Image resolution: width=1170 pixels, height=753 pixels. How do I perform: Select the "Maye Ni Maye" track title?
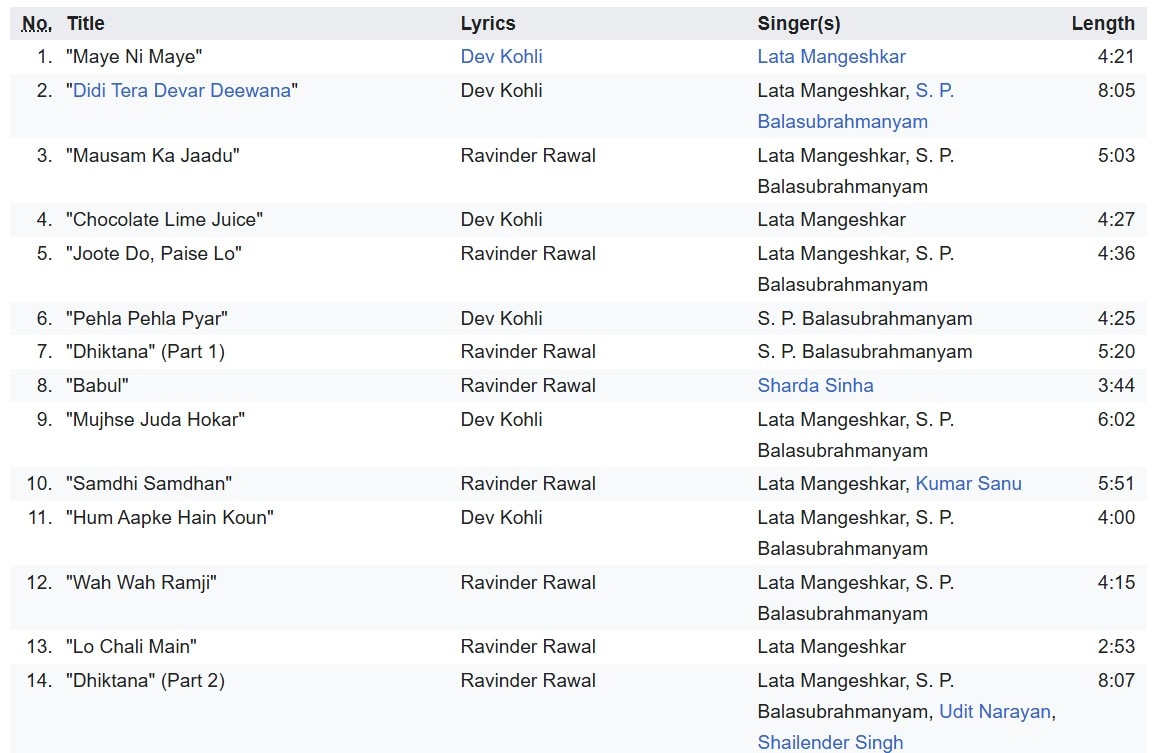[x=134, y=57]
